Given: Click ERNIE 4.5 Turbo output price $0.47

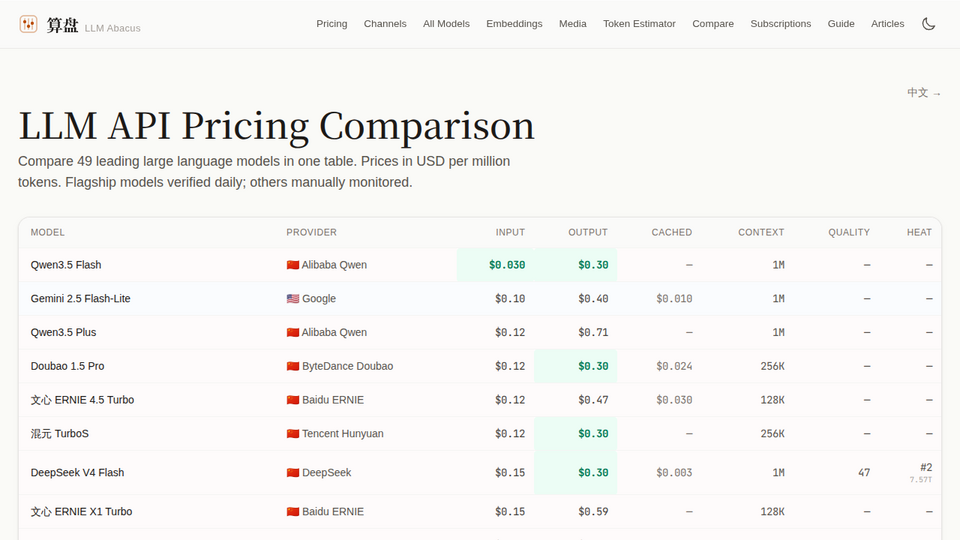Looking at the screenshot, I should point(593,400).
